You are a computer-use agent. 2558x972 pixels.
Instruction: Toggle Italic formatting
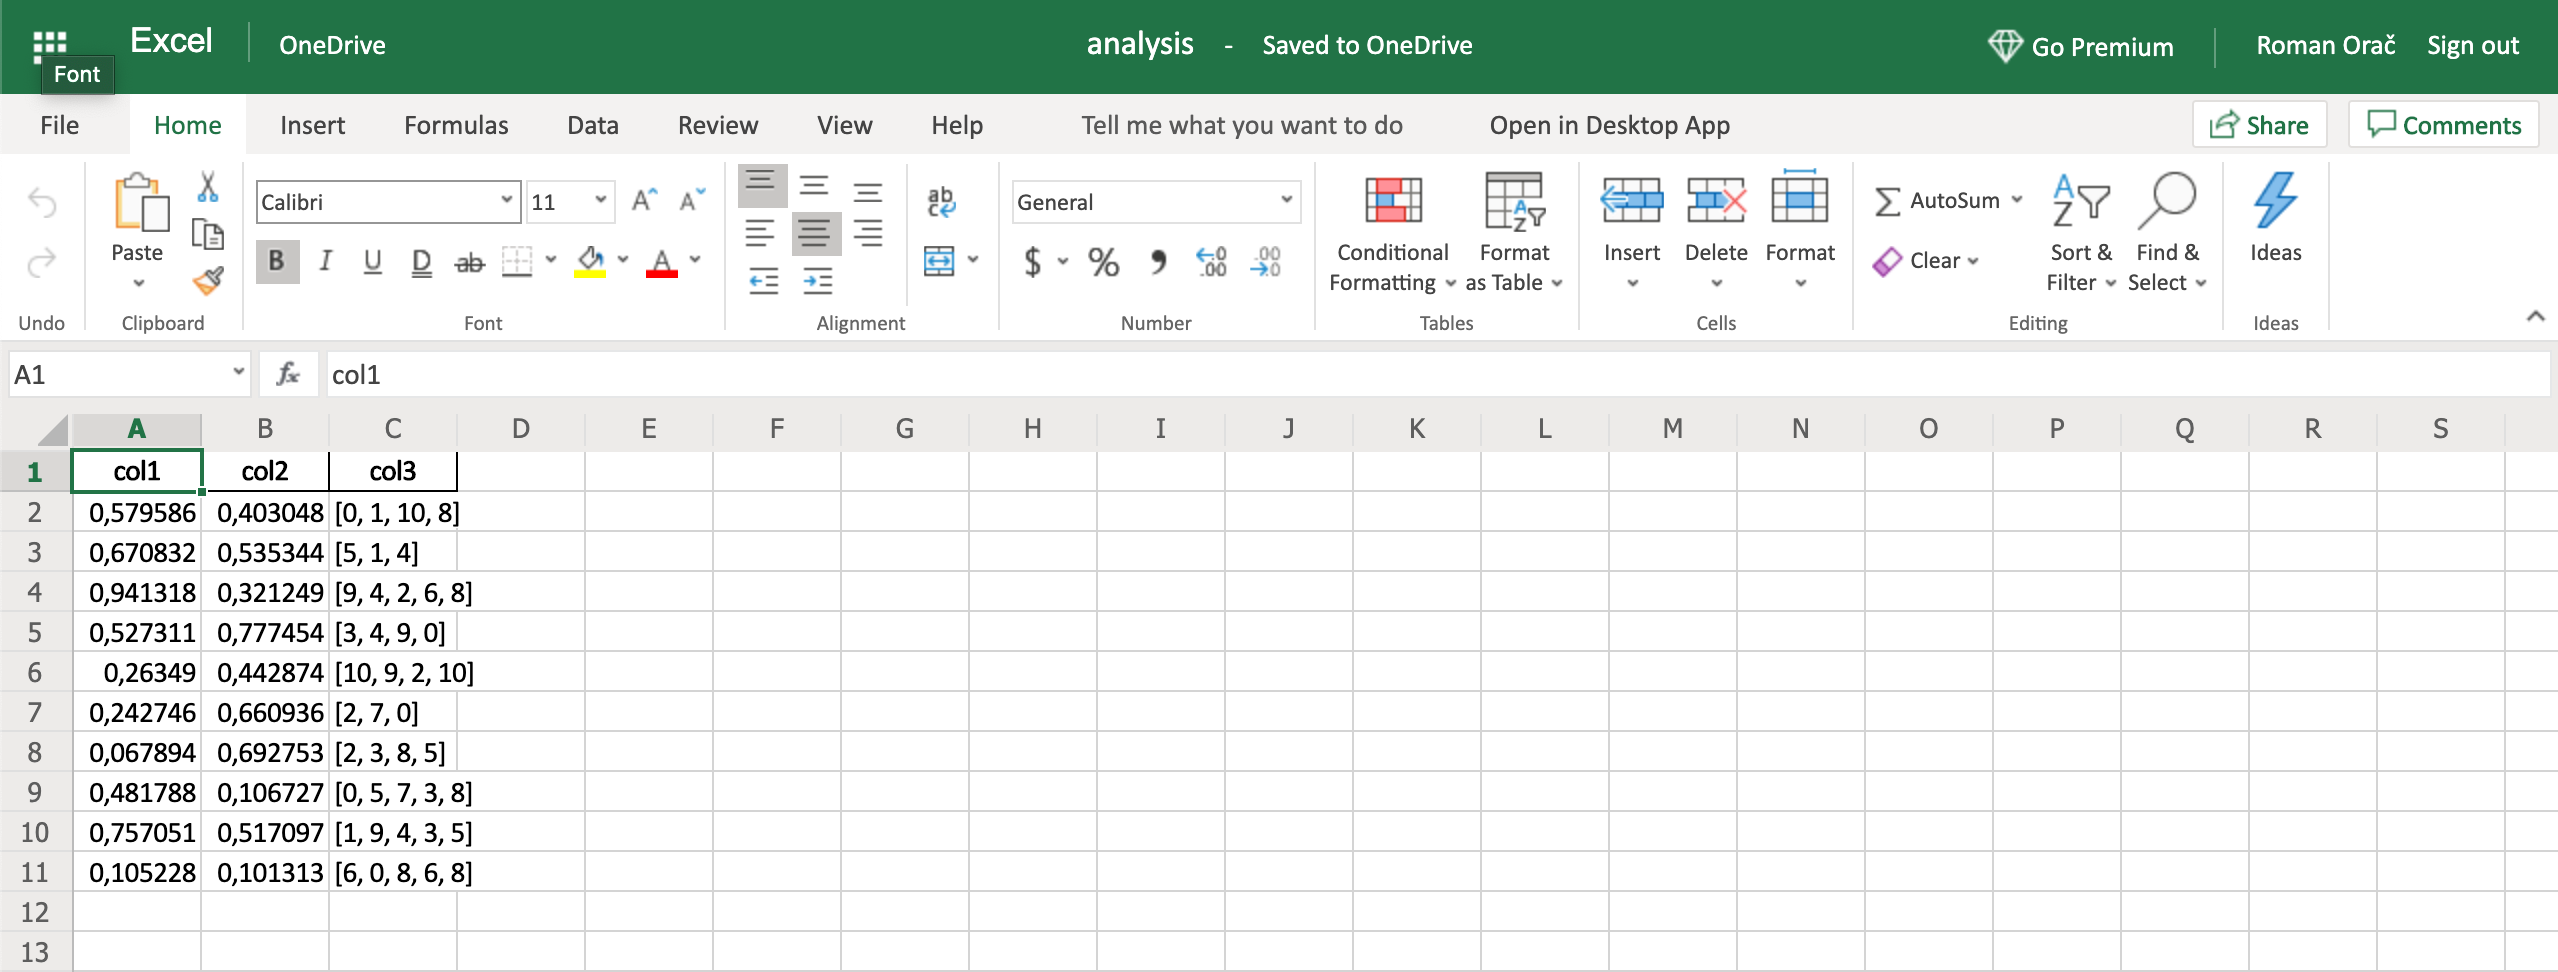coord(325,262)
